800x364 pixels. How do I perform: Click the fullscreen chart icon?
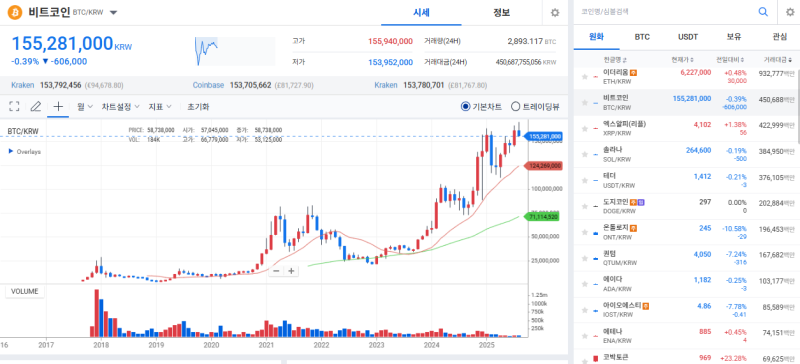click(14, 107)
